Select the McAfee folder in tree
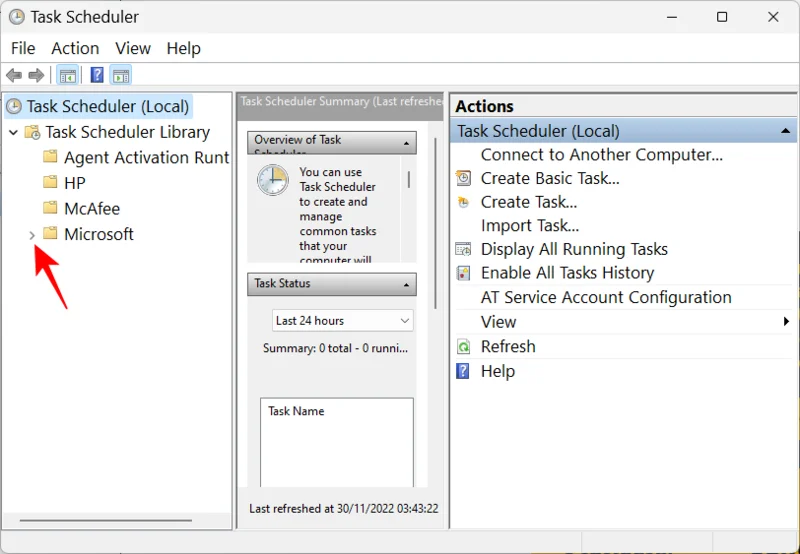800x554 pixels. 91,209
